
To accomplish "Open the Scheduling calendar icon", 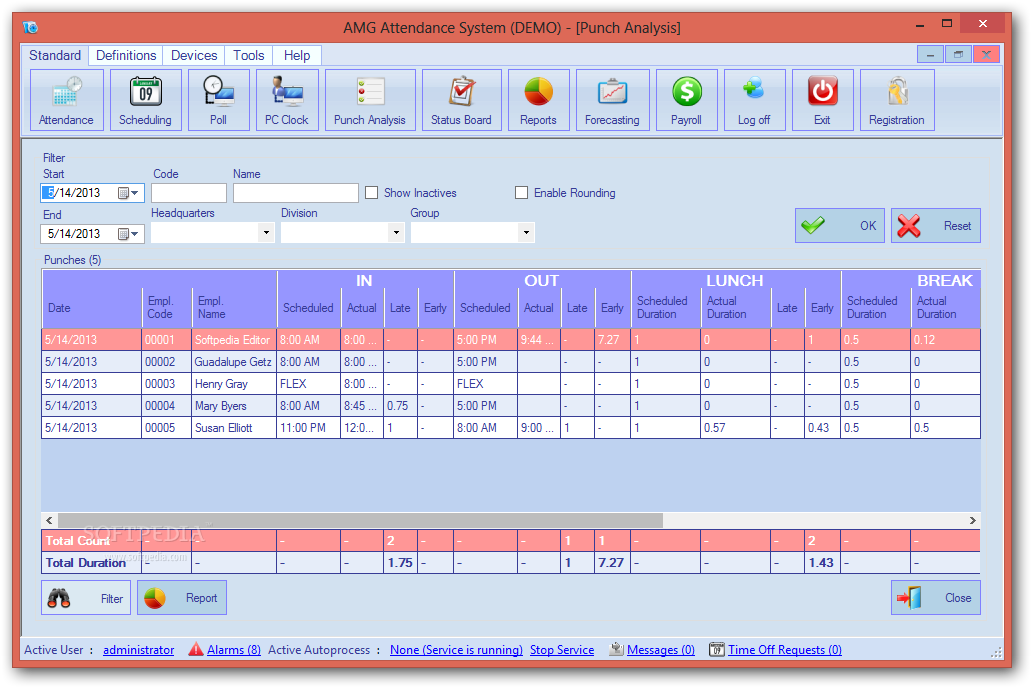I will tap(145, 100).
